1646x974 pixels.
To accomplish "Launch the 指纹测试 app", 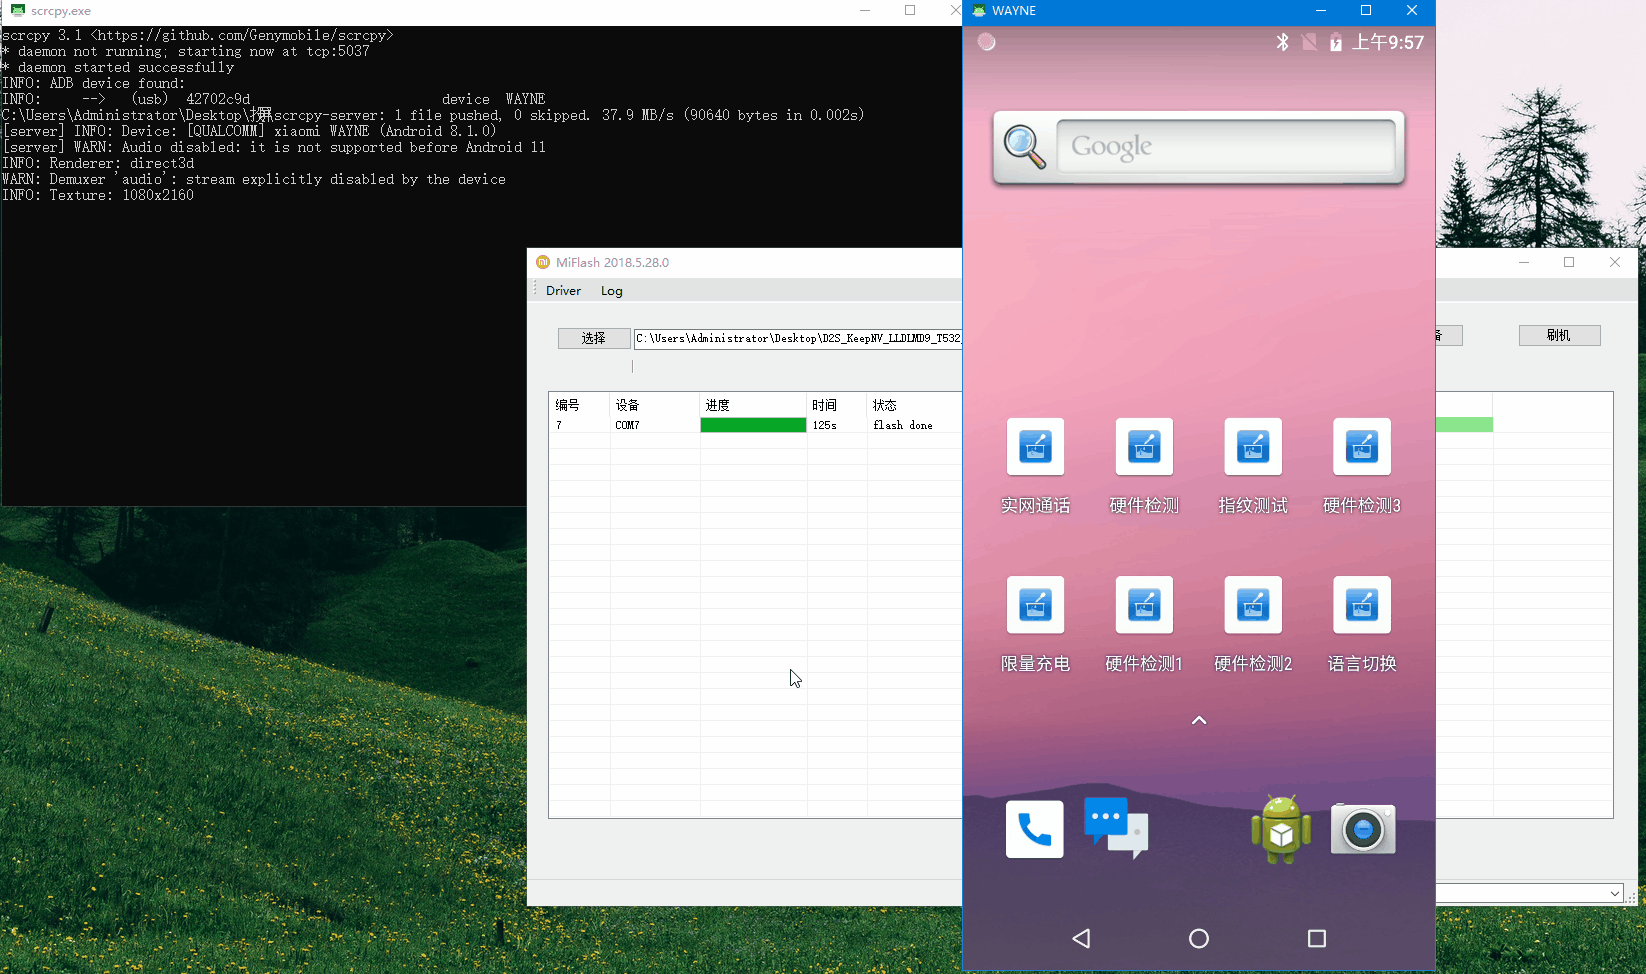I will click(x=1253, y=447).
